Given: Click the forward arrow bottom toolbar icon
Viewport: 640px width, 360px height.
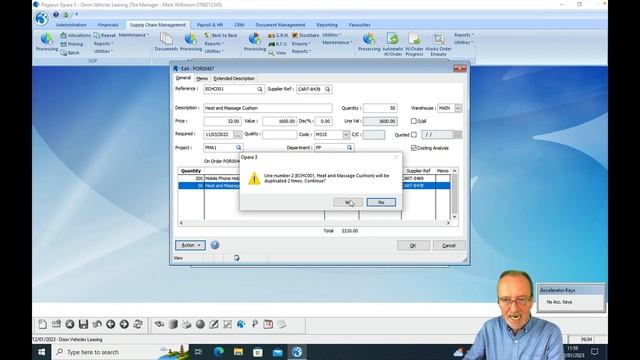Looking at the screenshot, I should pyautogui.click(x=124, y=324).
